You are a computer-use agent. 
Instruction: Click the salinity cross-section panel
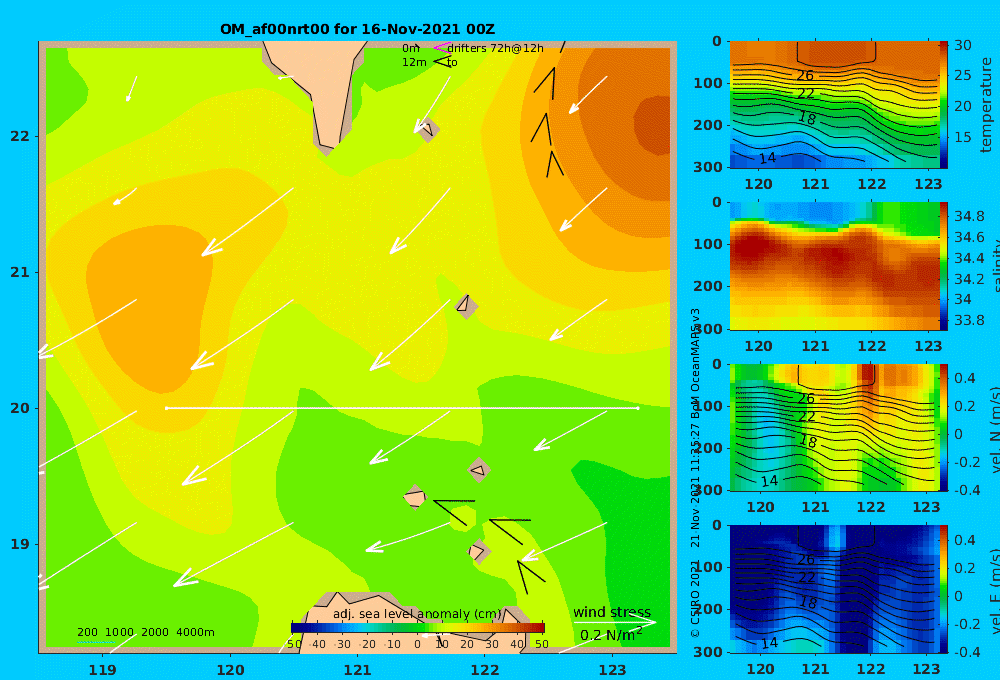point(834,266)
